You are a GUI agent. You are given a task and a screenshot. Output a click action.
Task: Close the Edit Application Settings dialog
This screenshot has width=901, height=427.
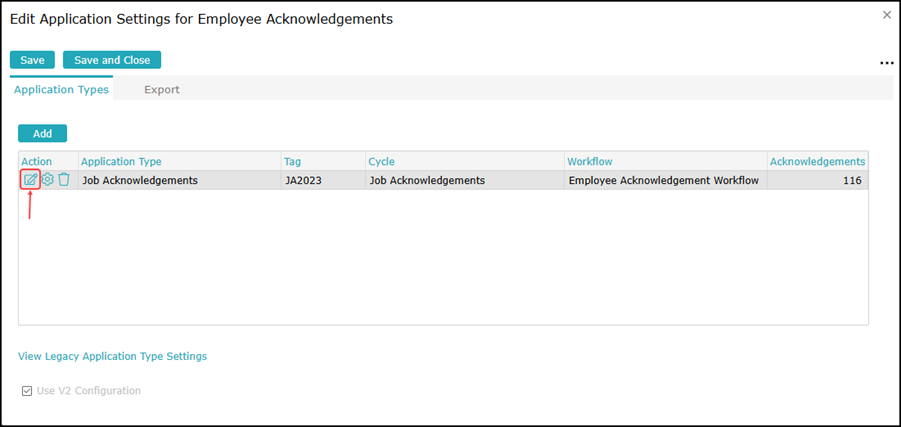pyautogui.click(x=886, y=15)
